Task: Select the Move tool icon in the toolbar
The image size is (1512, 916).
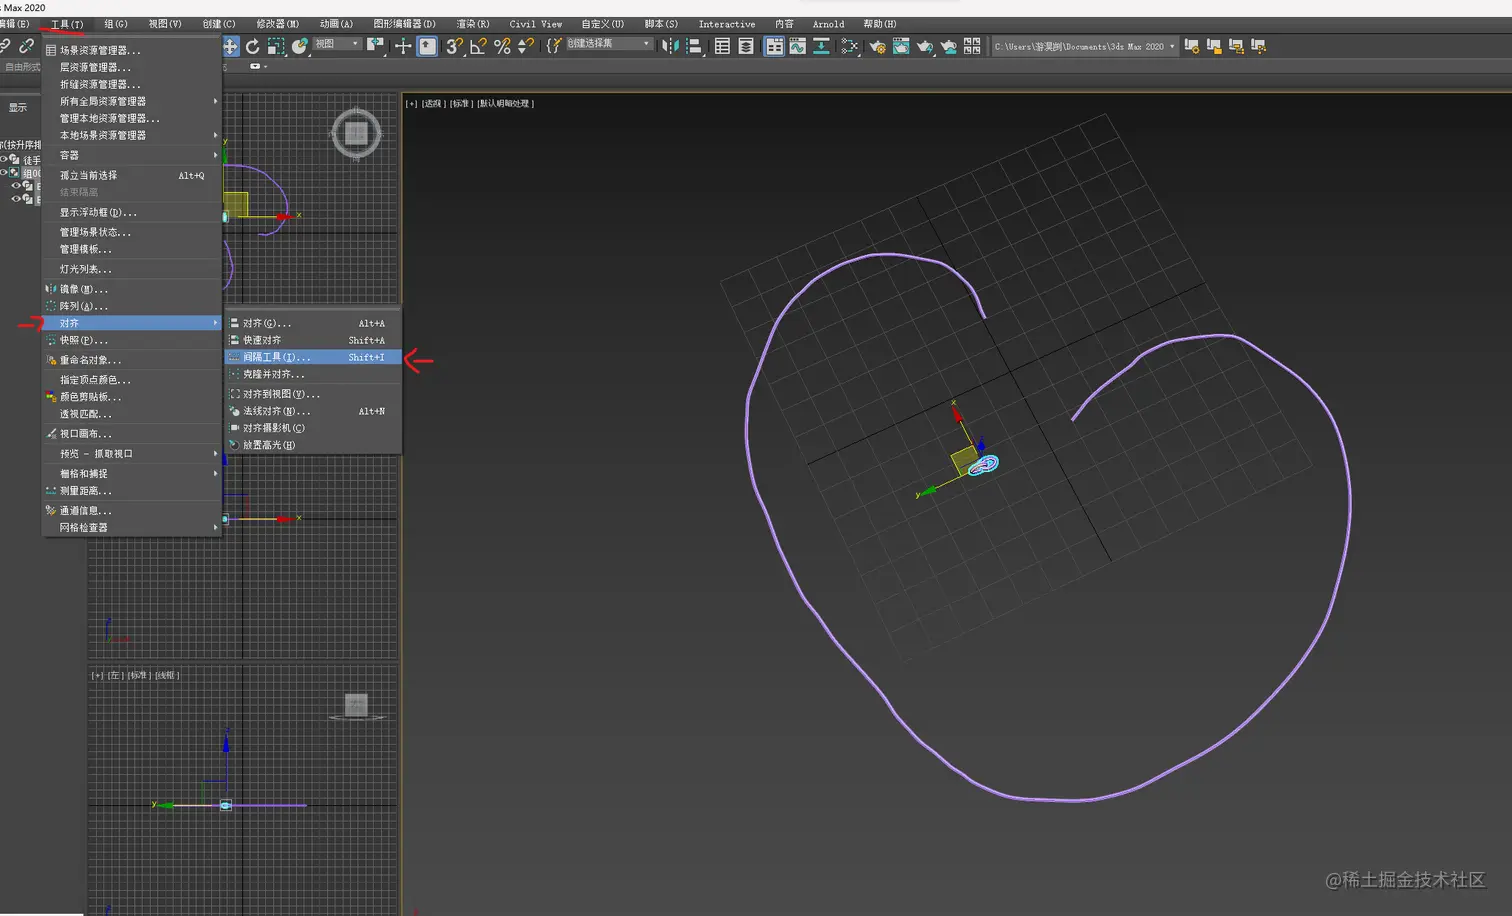Action: pos(231,46)
